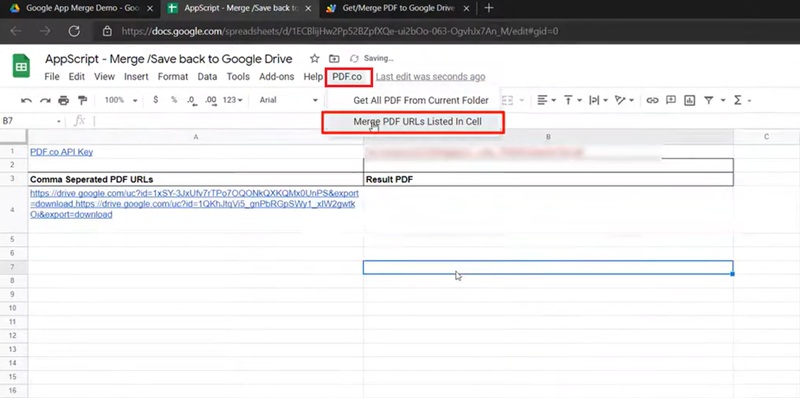Viewport: 800px width, 398px height.
Task: Click the select-all corner box
Action: coord(13,137)
